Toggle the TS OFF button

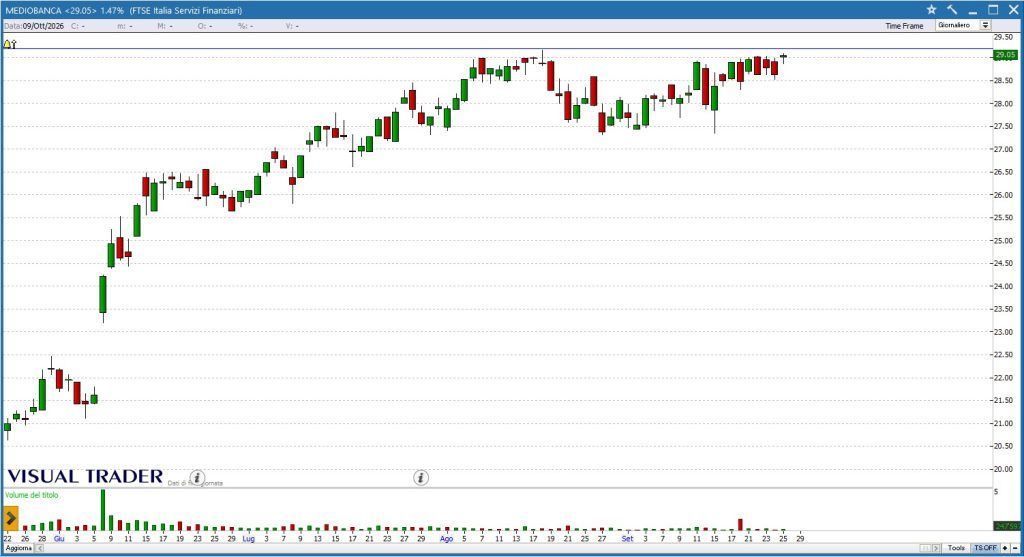(985, 548)
